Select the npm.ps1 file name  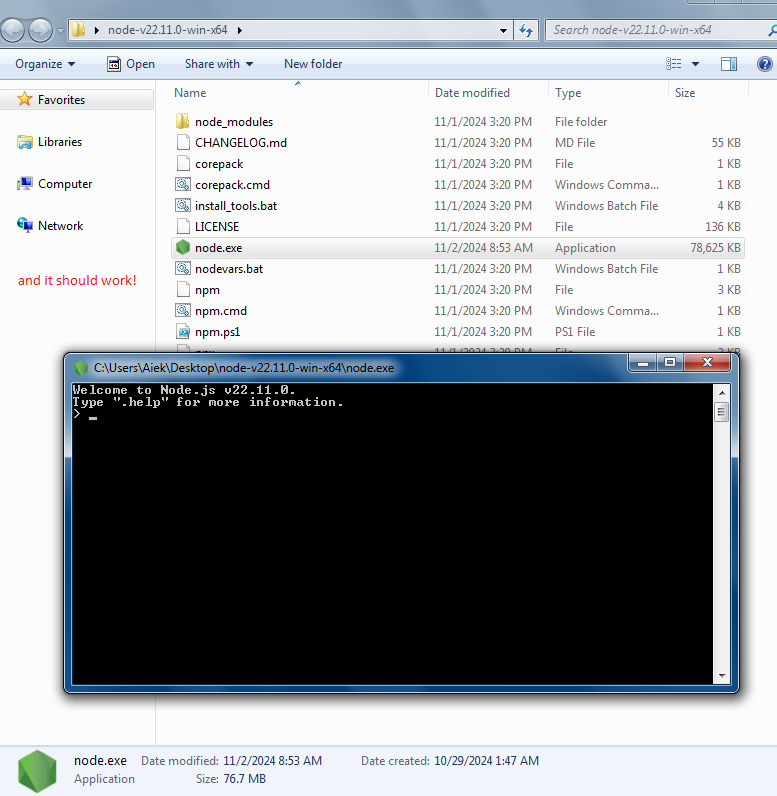coord(217,331)
